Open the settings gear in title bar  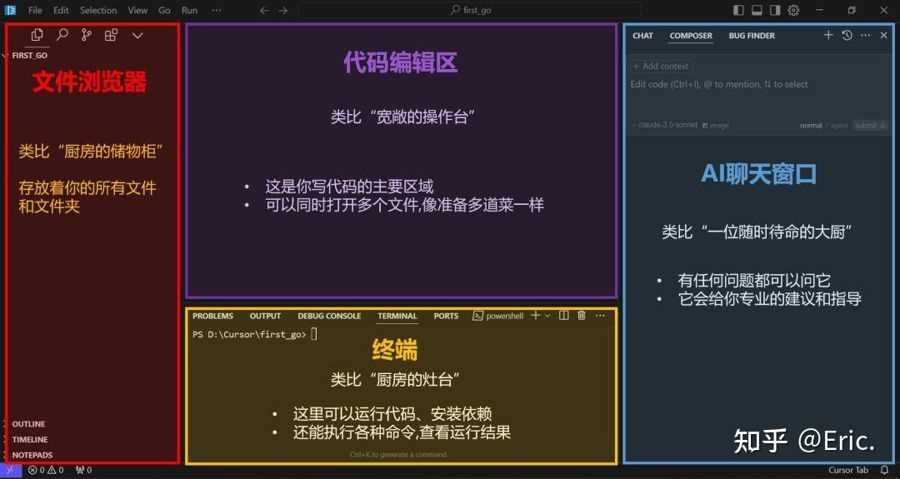[x=793, y=10]
